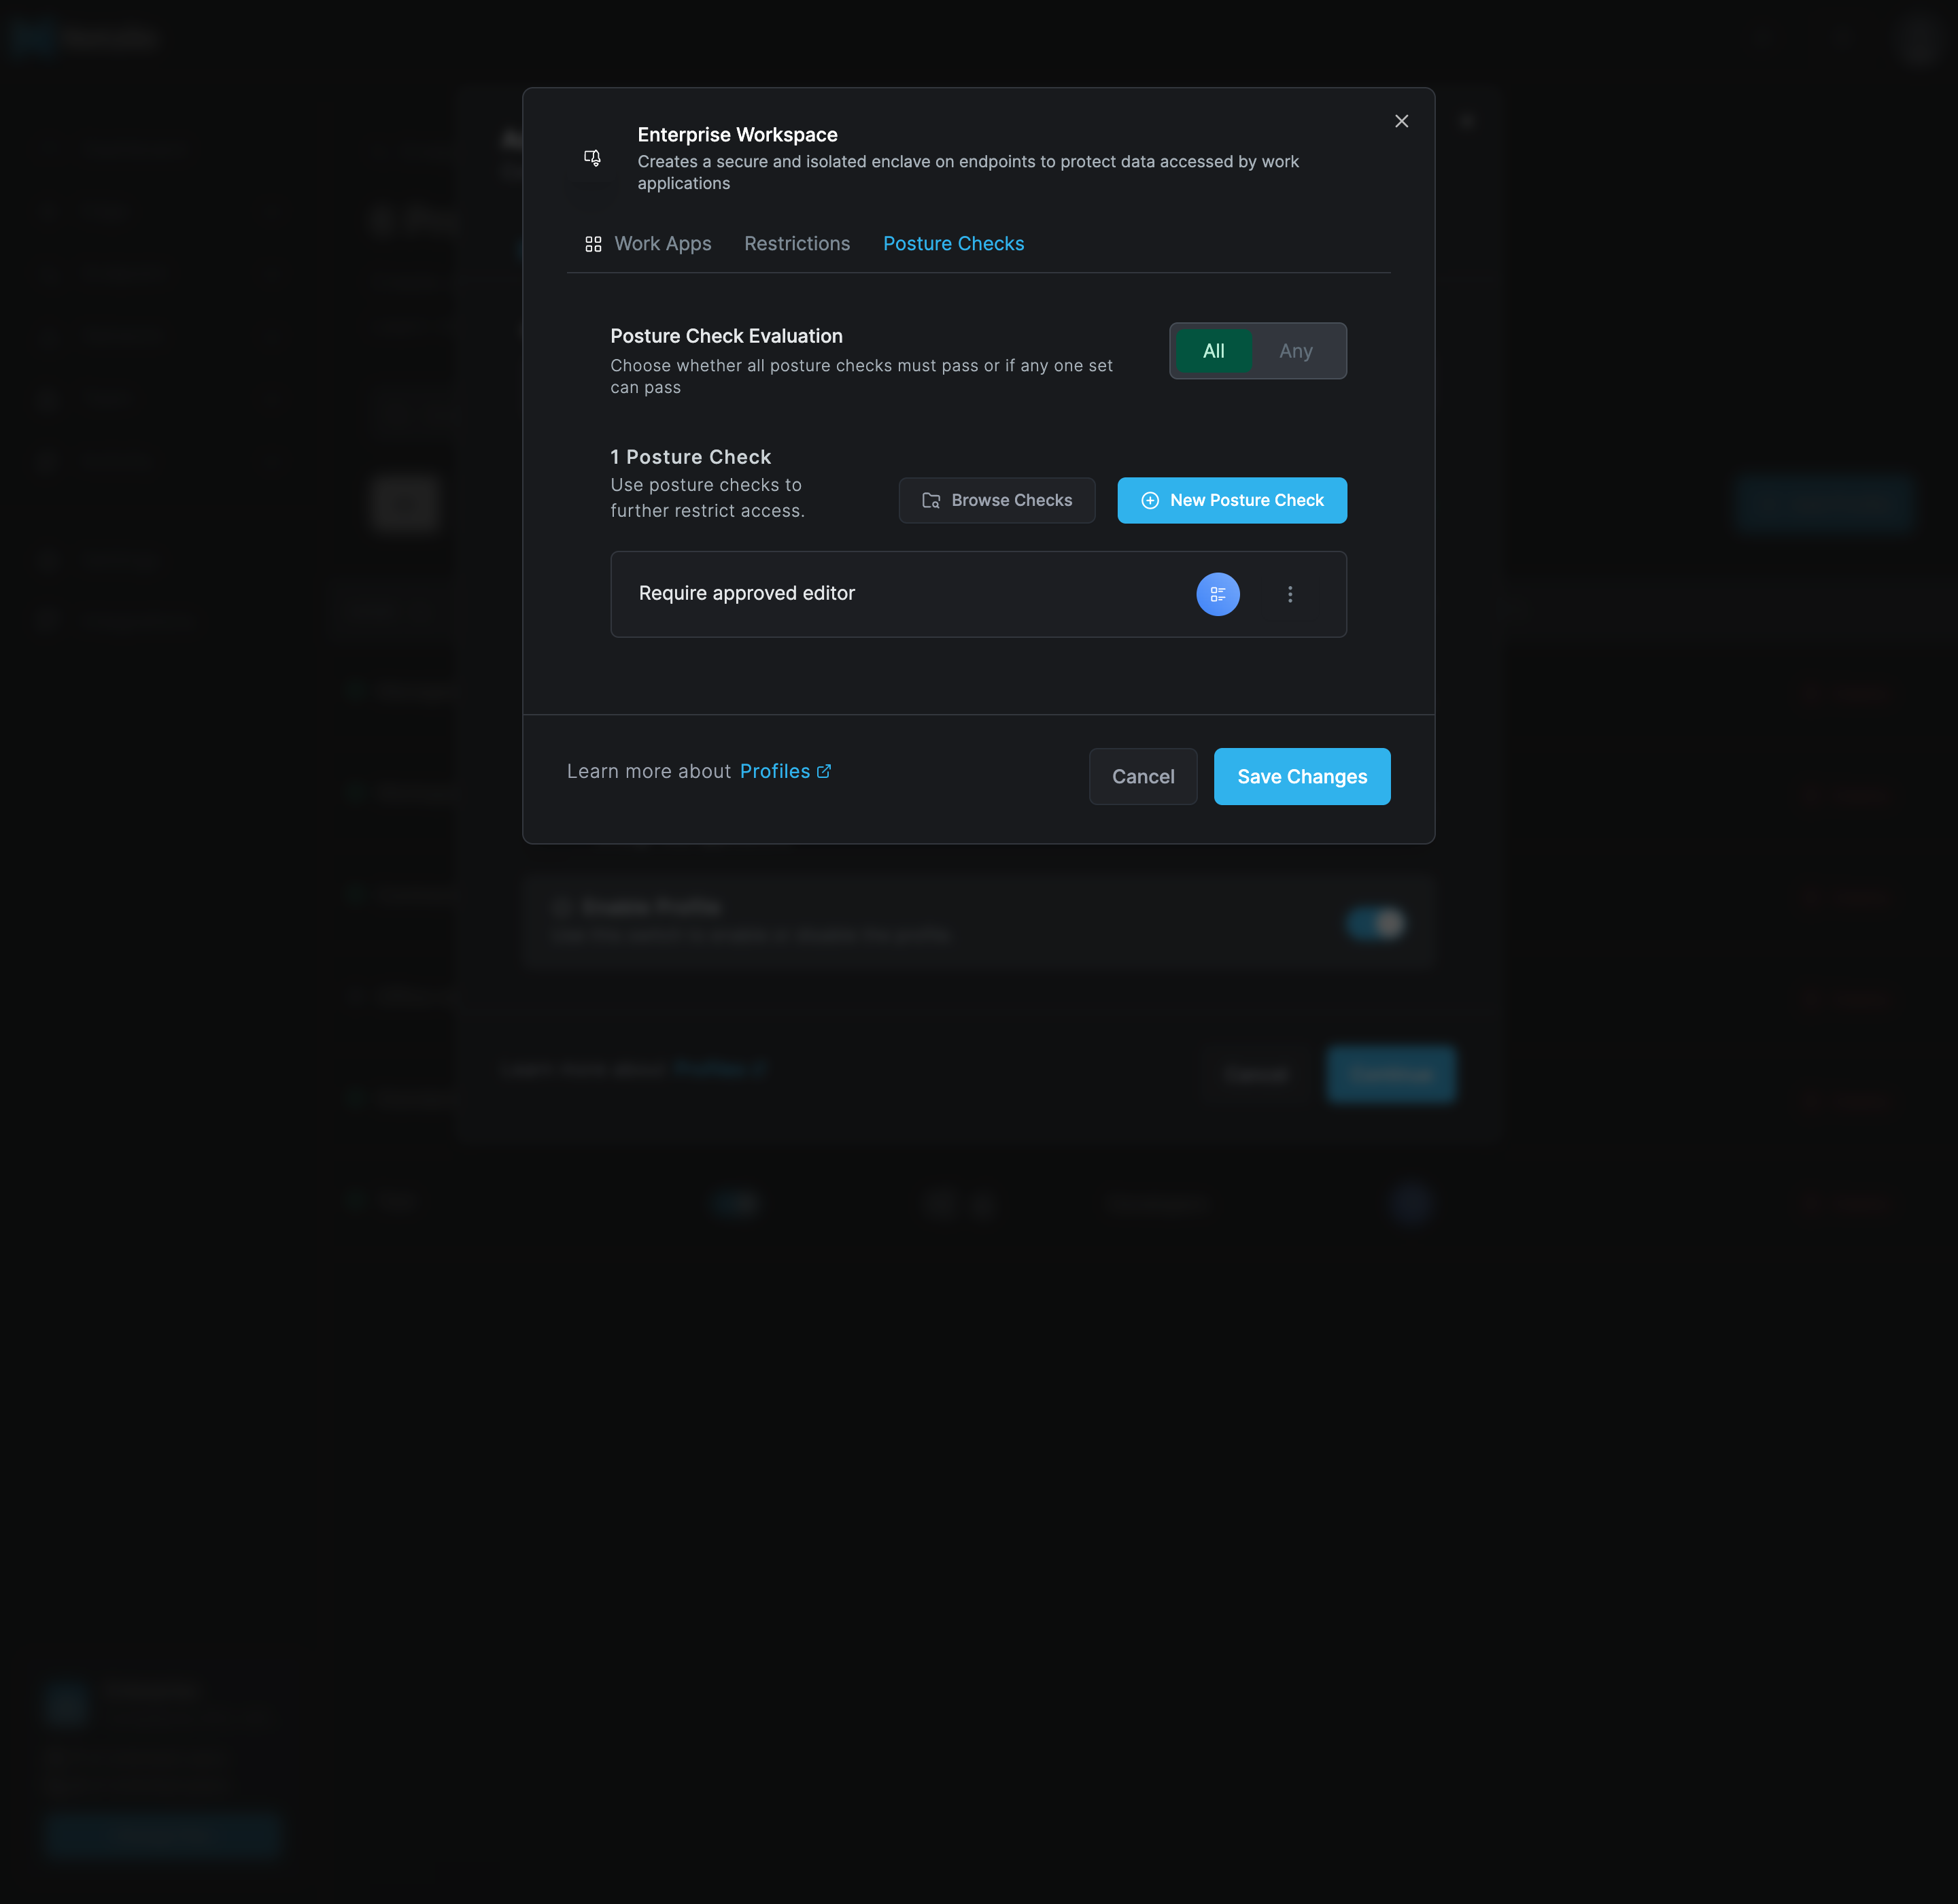
Task: Set posture evaluation to All
Action: pyautogui.click(x=1213, y=351)
